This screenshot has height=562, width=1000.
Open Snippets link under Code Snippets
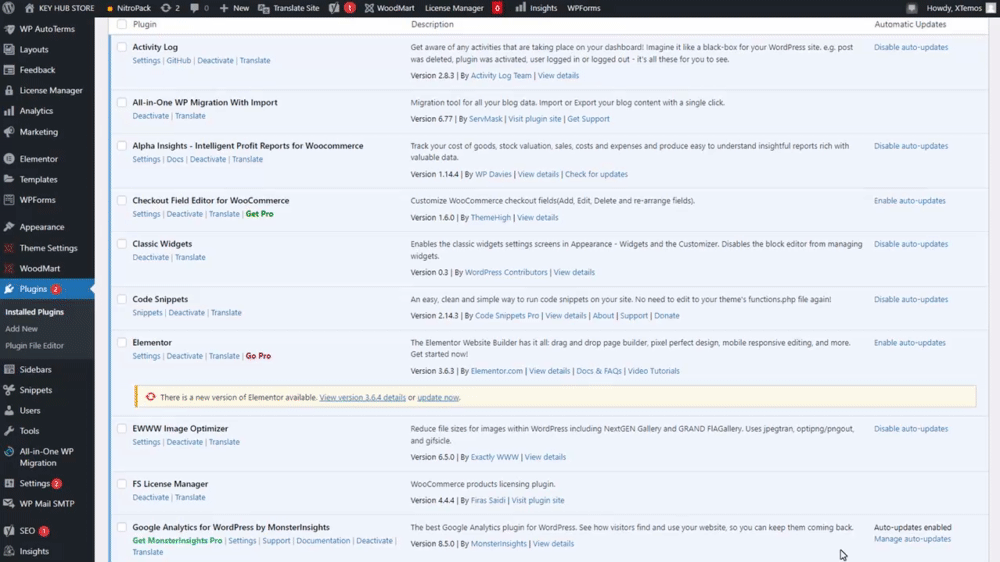[147, 313]
